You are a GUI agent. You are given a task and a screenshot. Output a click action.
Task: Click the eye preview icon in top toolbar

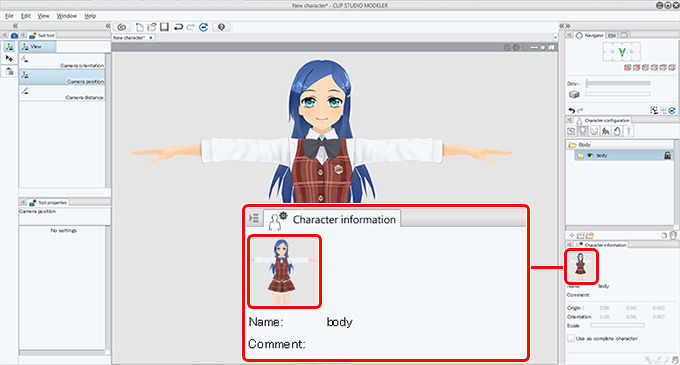(121, 27)
